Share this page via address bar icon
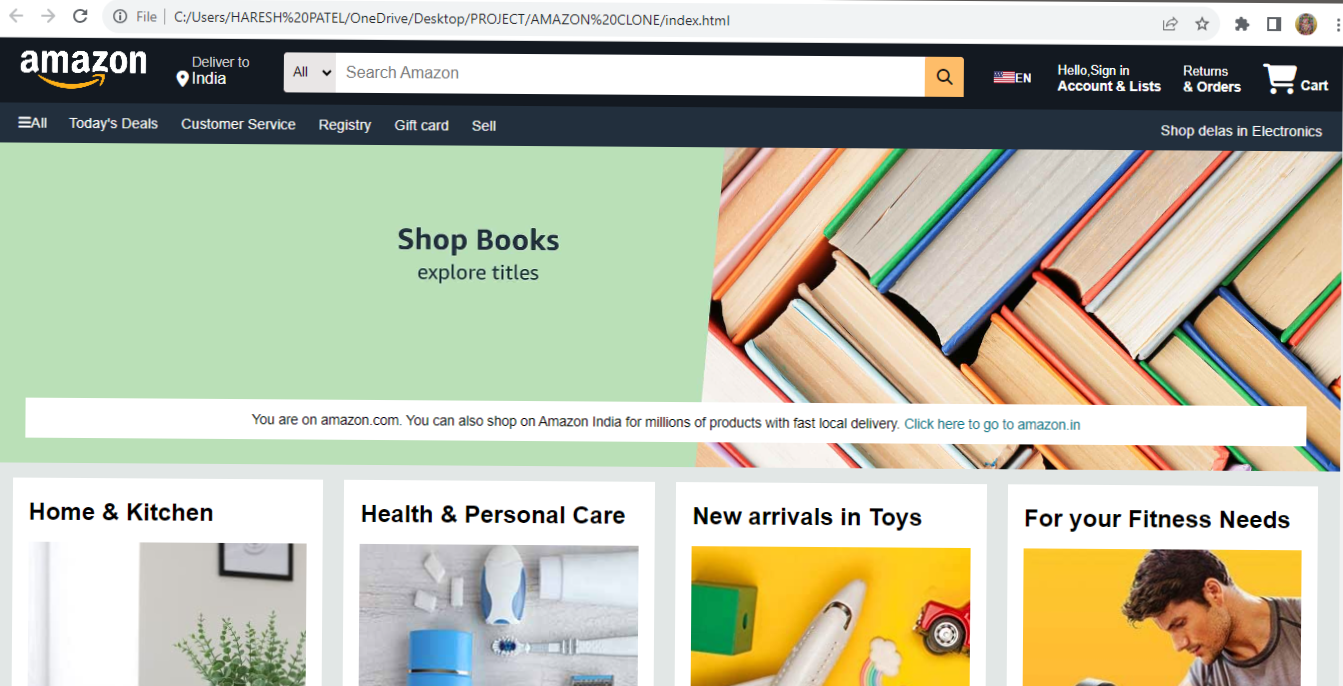1343x686 pixels. pyautogui.click(x=1170, y=23)
